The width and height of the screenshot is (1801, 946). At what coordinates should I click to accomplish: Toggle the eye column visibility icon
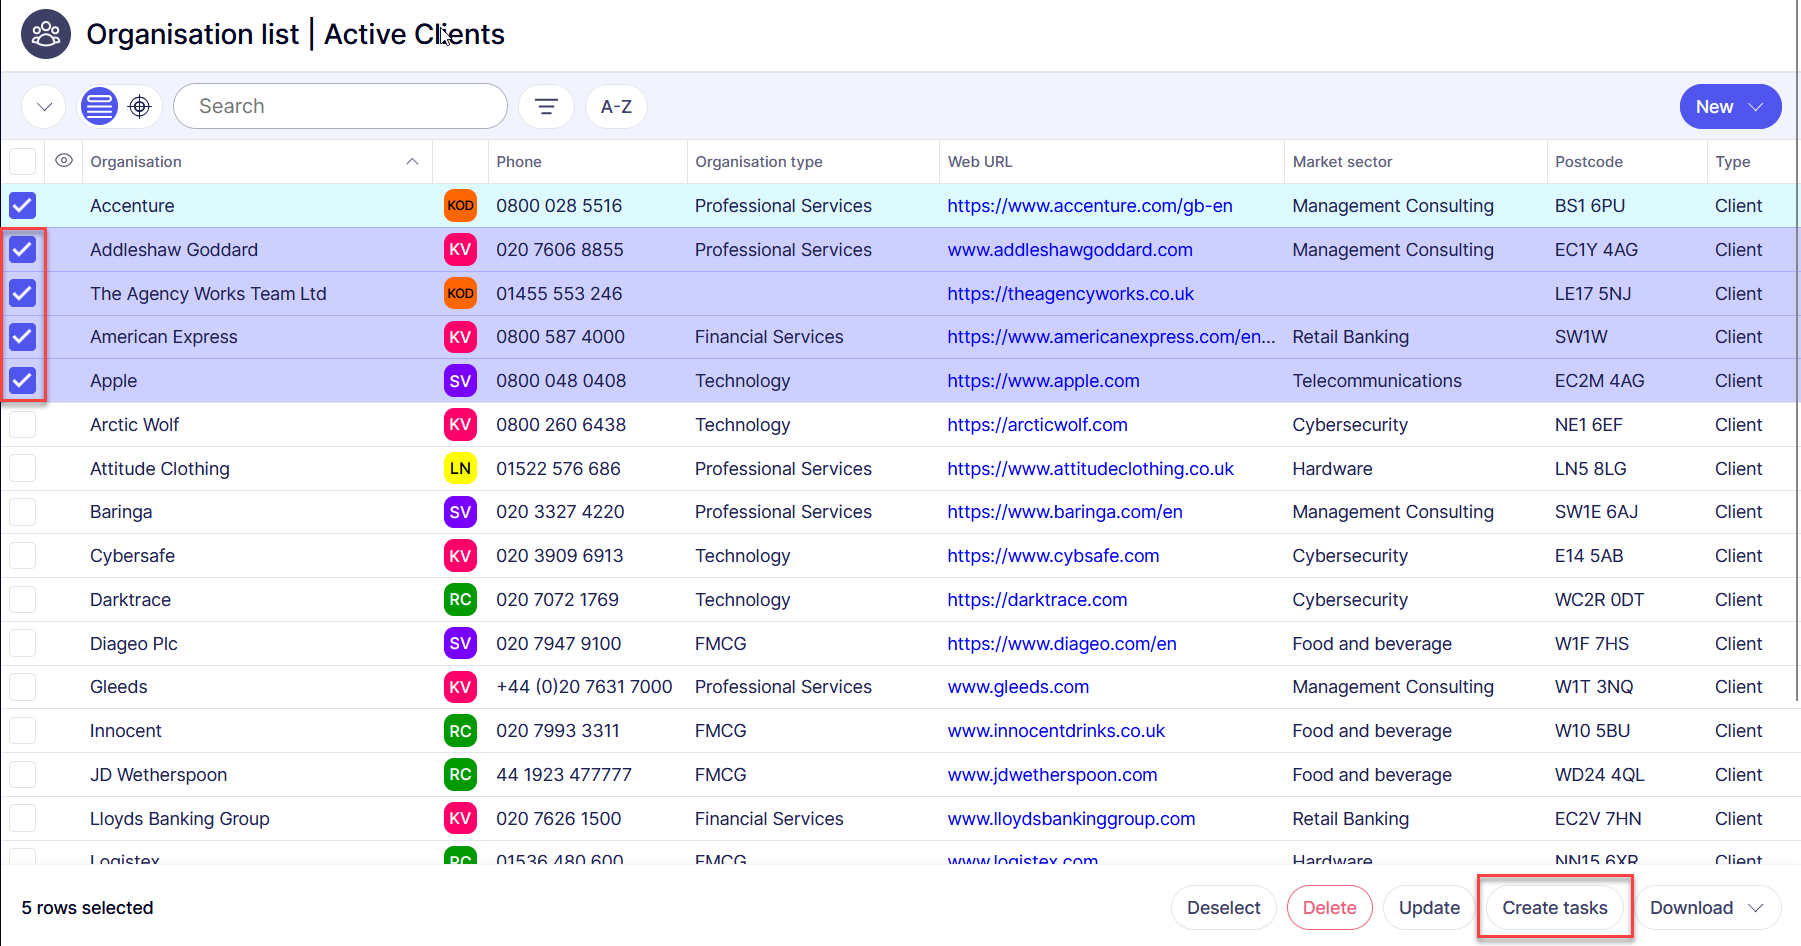coord(64,161)
